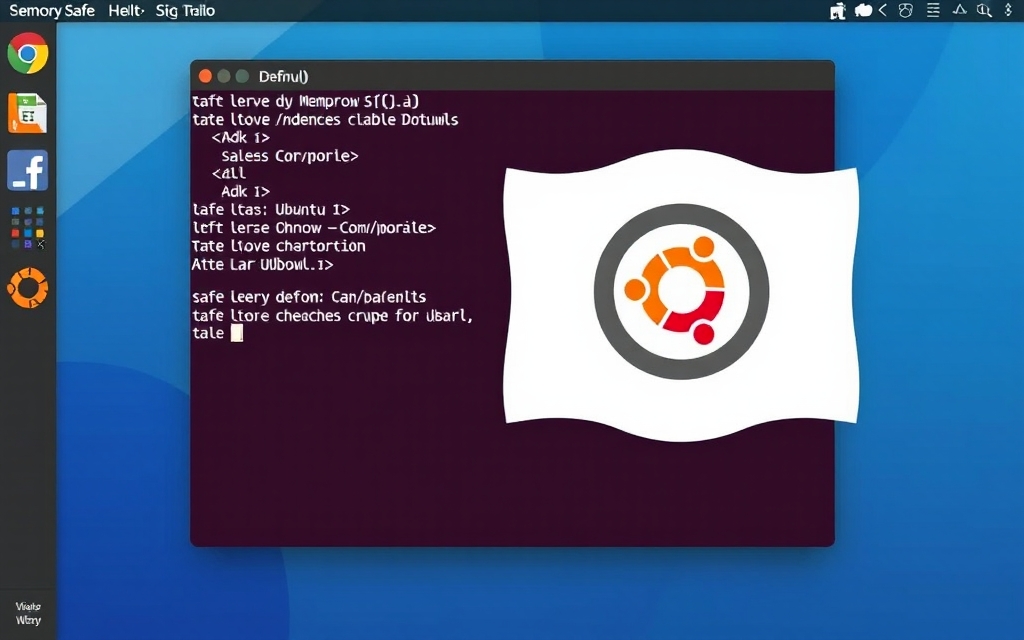The height and width of the screenshot is (640, 1024).
Task: Click the terminal cursor block after 'tale'
Action: pos(236,333)
